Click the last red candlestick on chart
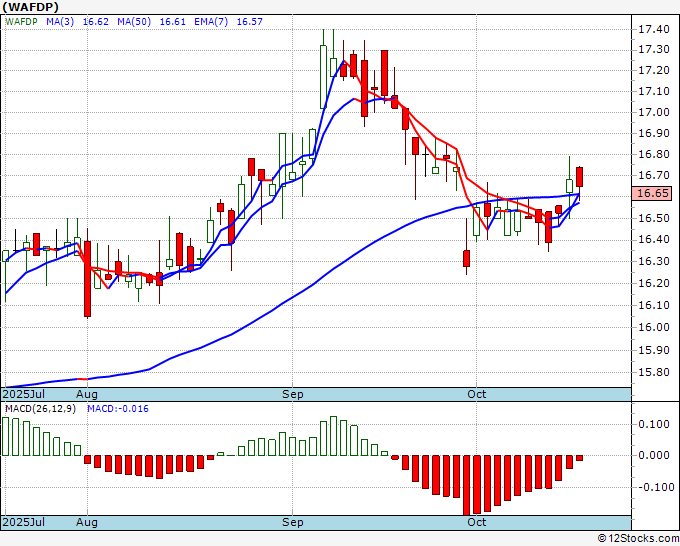The image size is (680, 546). point(579,176)
